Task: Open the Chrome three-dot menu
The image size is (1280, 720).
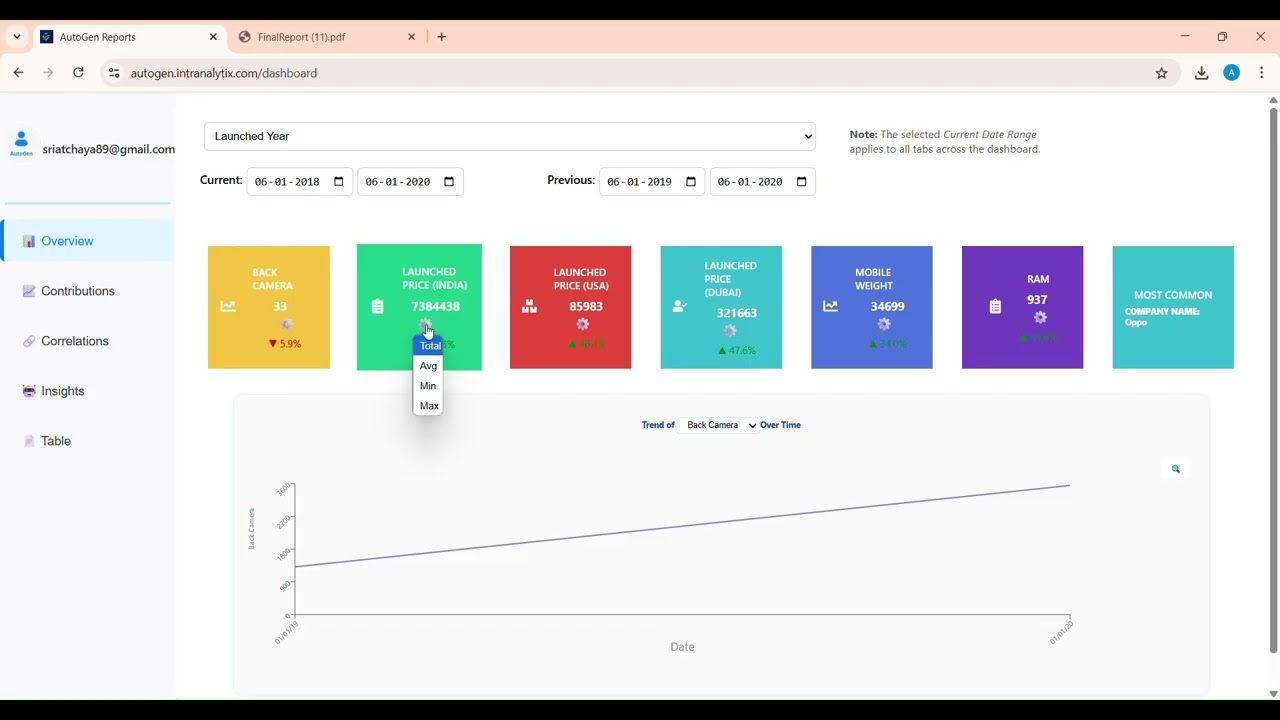Action: (1262, 73)
